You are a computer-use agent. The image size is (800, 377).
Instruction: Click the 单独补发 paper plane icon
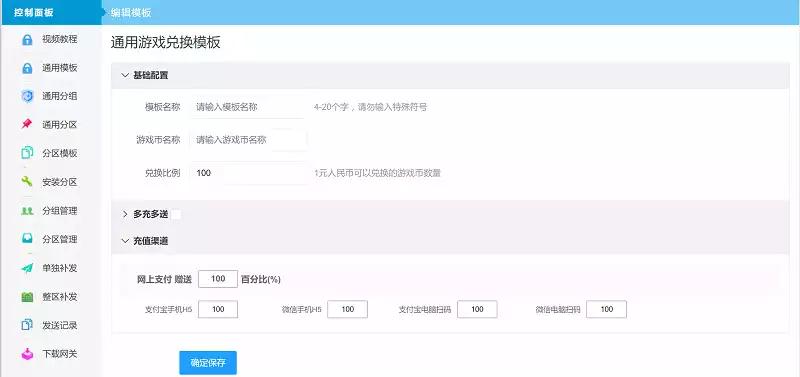27,268
